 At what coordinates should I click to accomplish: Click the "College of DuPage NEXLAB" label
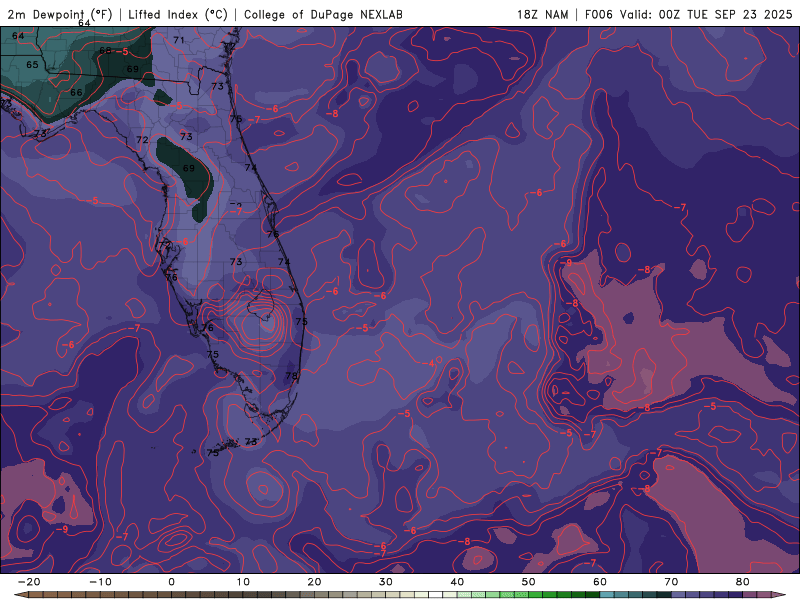tap(323, 14)
